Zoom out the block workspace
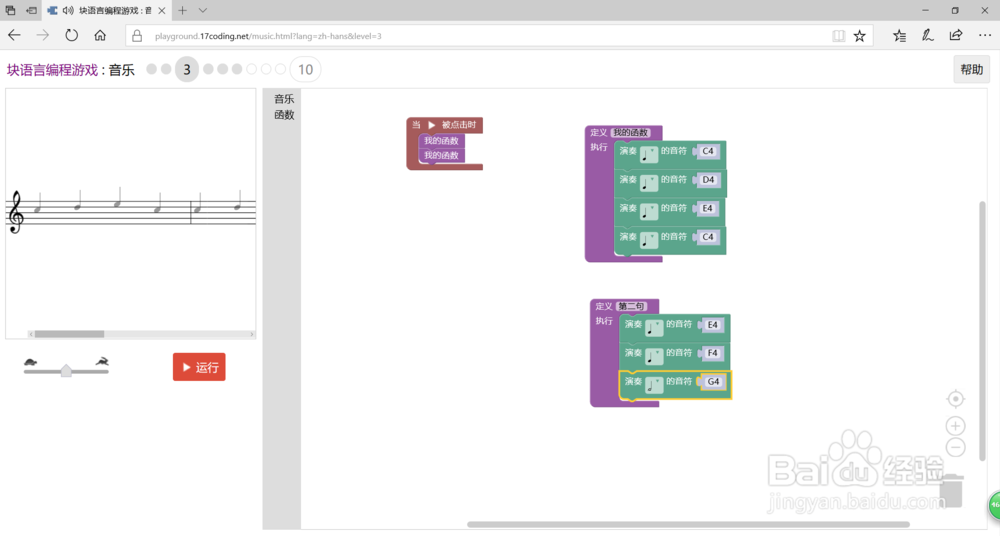The height and width of the screenshot is (536, 1000). pos(955,447)
